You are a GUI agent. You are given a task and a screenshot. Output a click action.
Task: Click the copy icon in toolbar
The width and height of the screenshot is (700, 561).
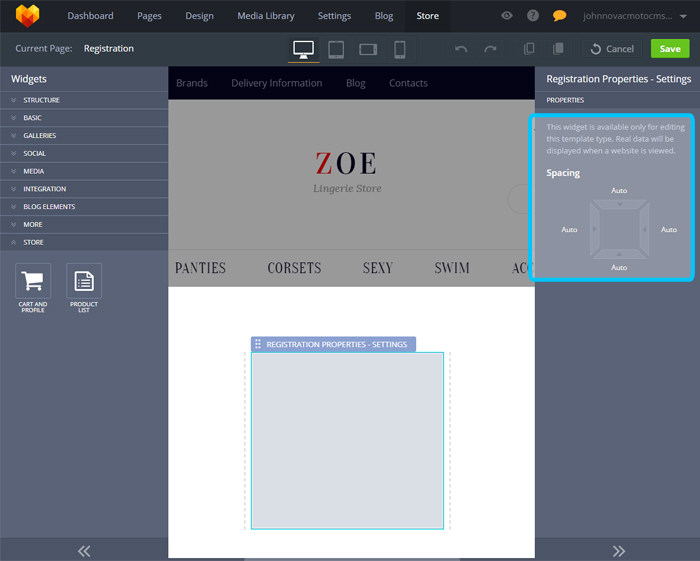529,49
